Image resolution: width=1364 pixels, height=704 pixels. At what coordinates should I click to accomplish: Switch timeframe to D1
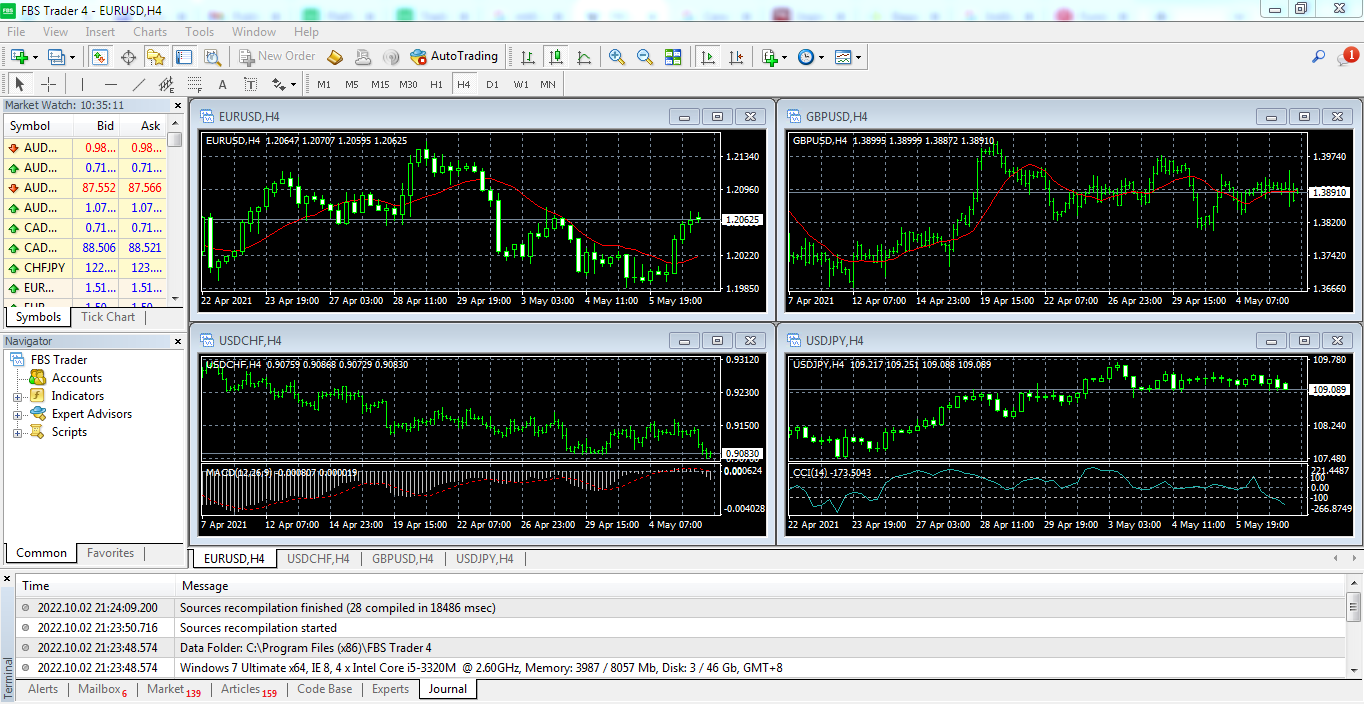coord(492,84)
